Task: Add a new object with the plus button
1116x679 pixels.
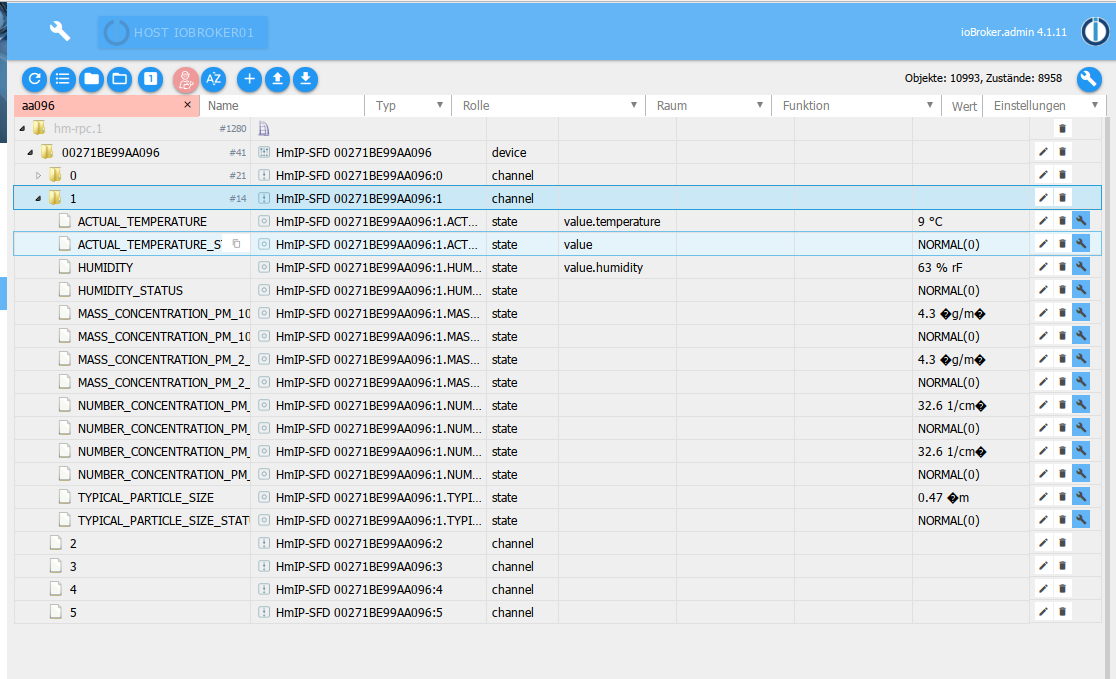Action: tap(249, 79)
